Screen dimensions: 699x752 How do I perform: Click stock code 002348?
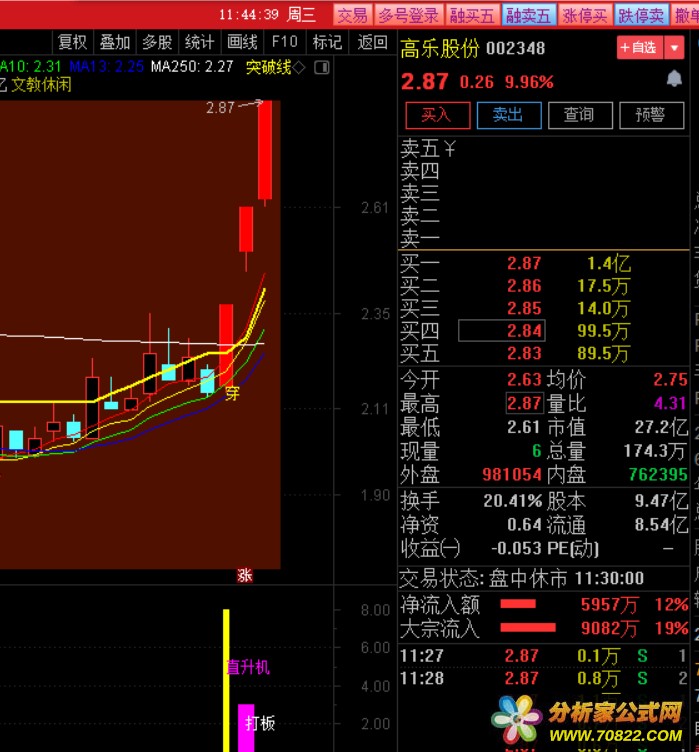pyautogui.click(x=515, y=48)
